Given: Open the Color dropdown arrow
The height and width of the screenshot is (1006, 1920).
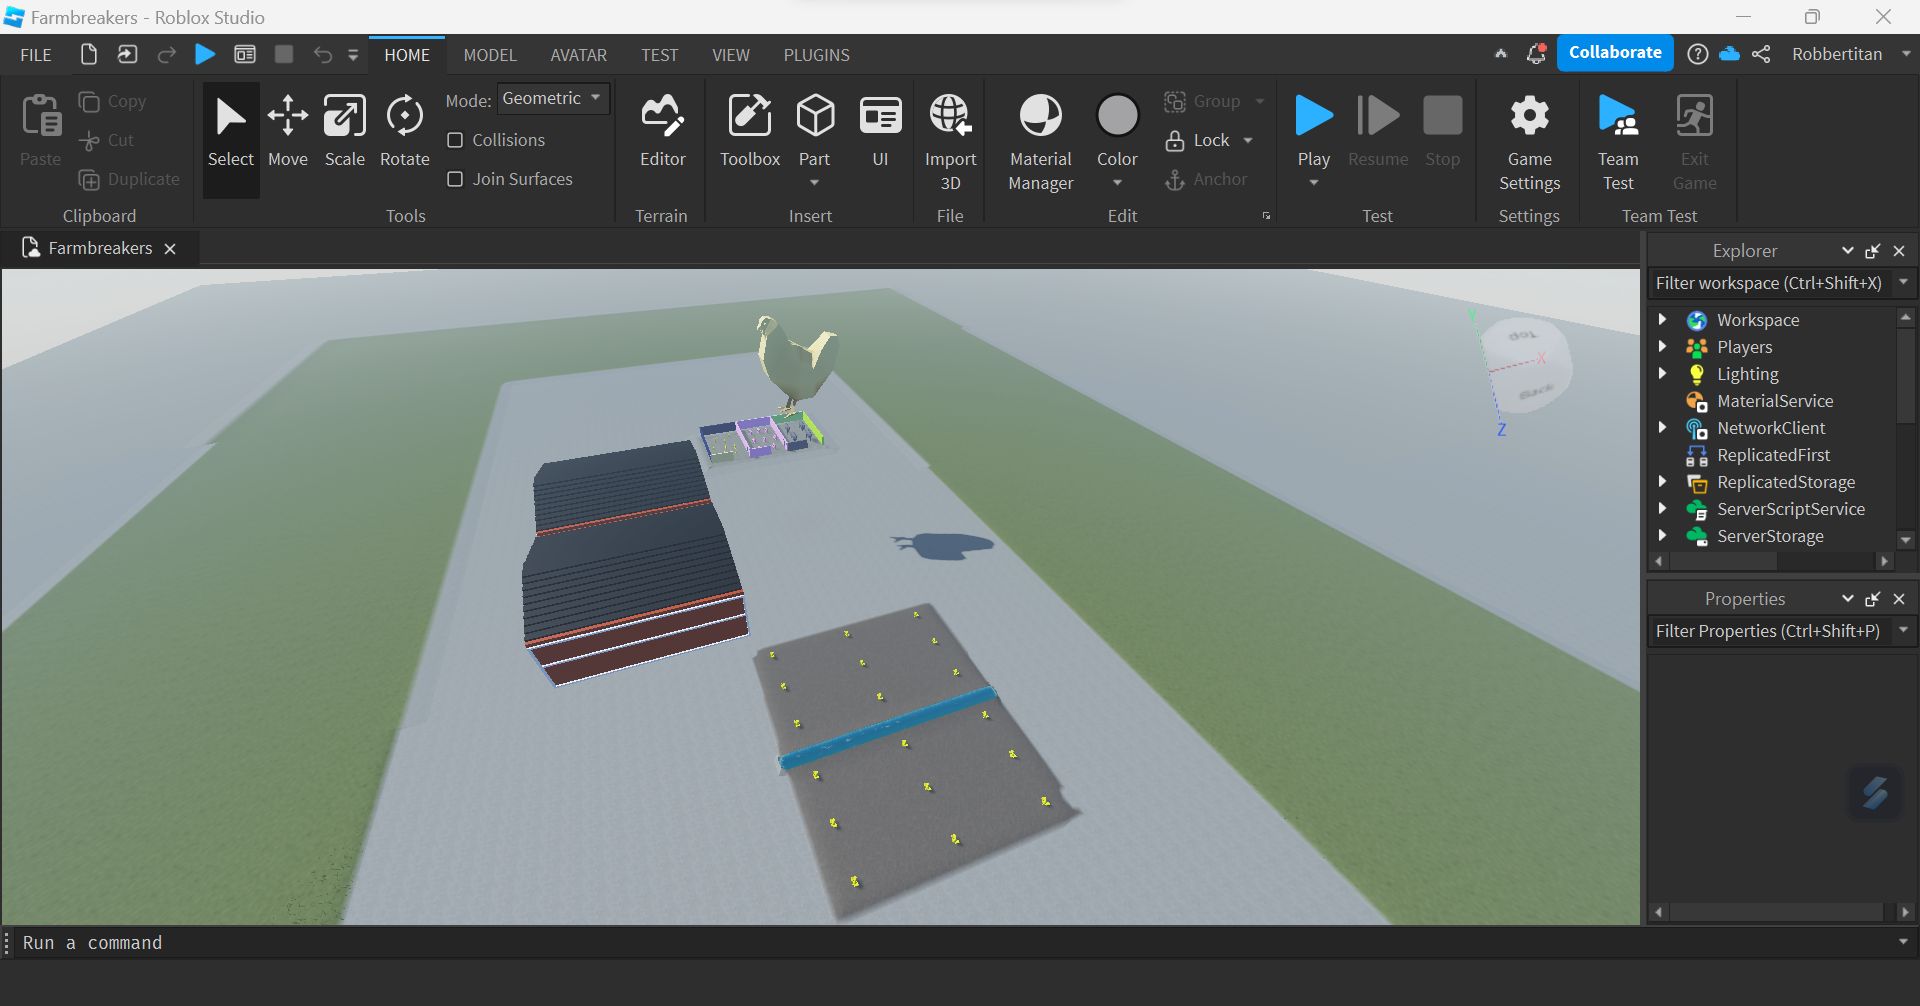Looking at the screenshot, I should (x=1117, y=183).
